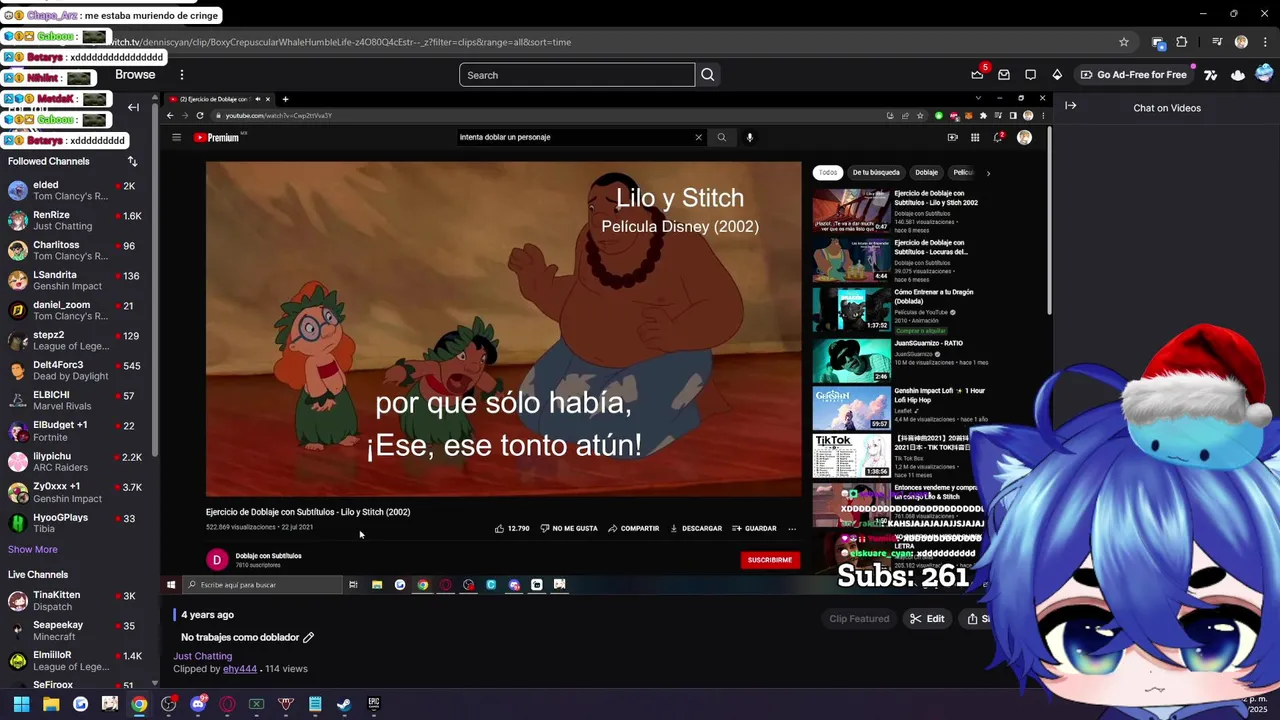
Task: Open RenRize followed channel
Action: (75, 220)
